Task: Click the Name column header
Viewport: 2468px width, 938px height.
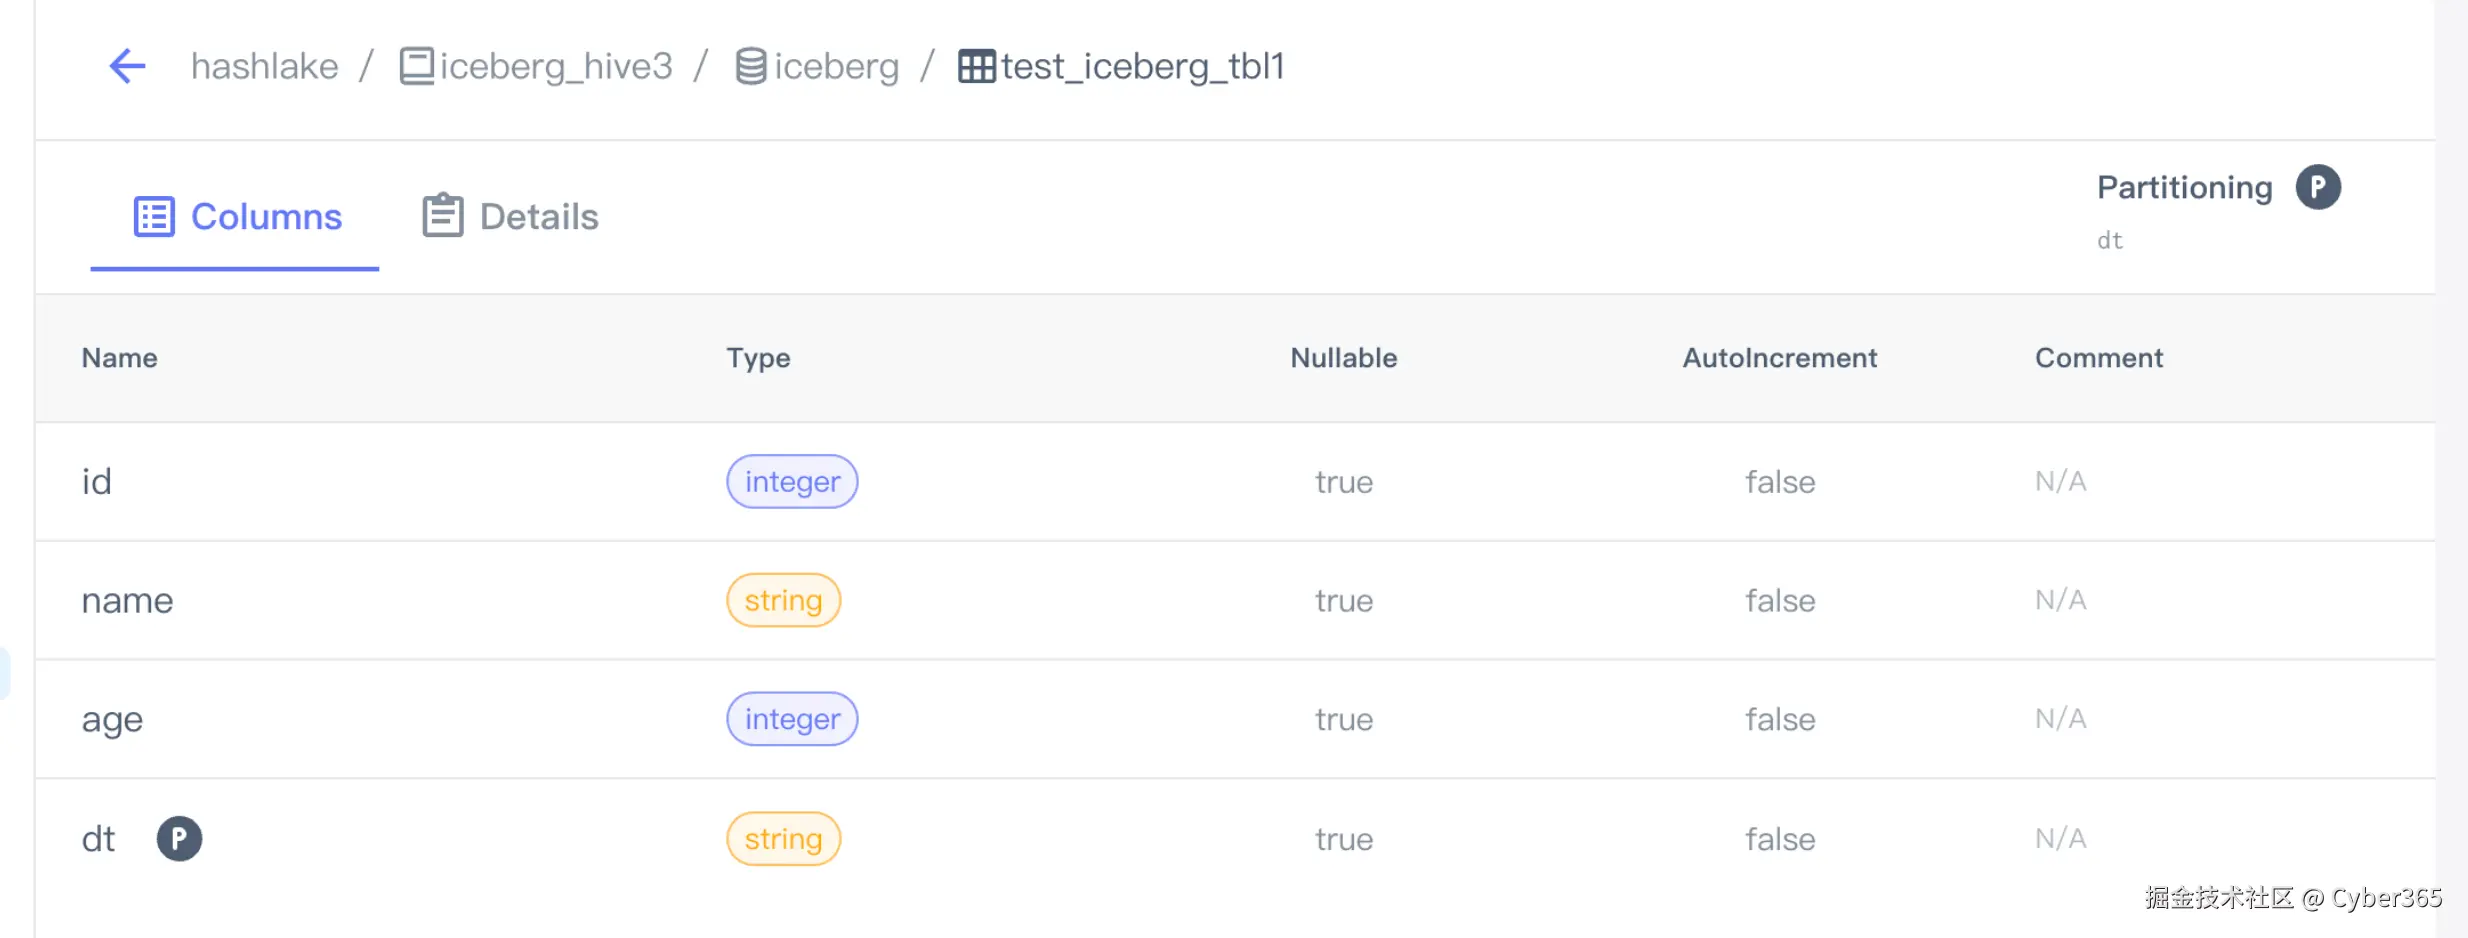Action: point(119,358)
